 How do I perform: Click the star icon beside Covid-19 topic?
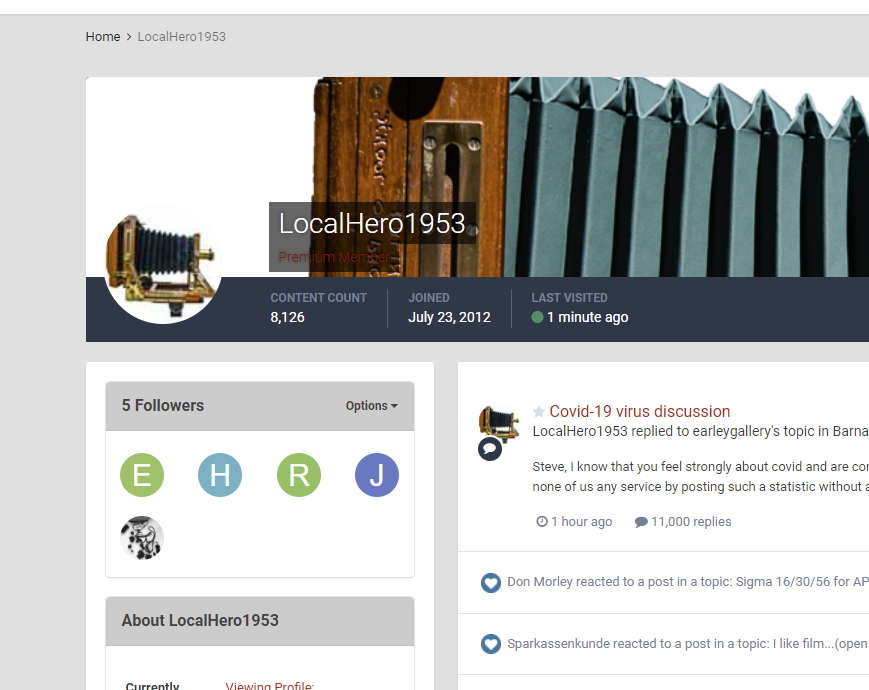pyautogui.click(x=539, y=412)
